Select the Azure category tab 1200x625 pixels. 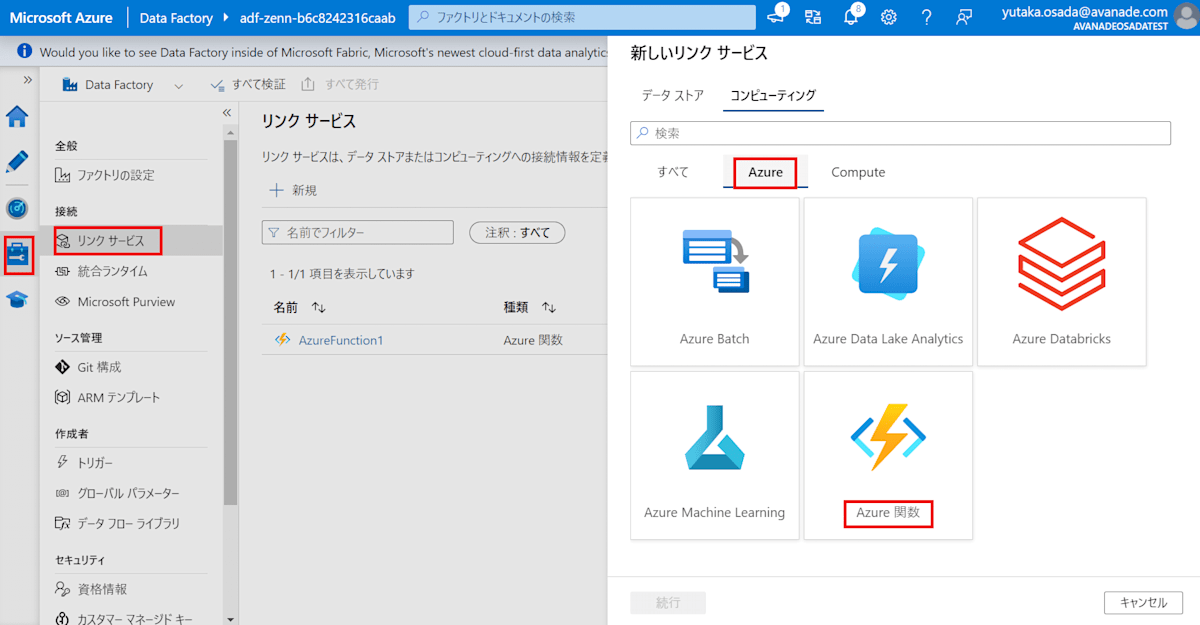tap(766, 173)
